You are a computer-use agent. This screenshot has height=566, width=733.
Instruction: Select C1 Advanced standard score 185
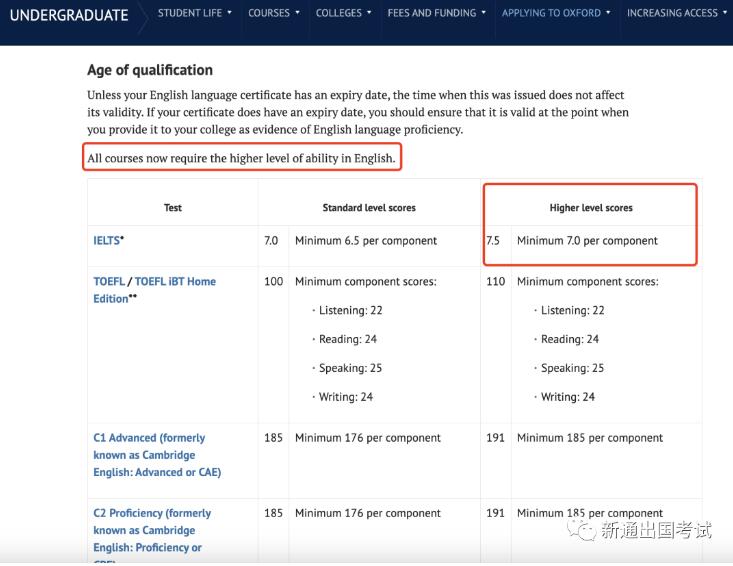273,438
